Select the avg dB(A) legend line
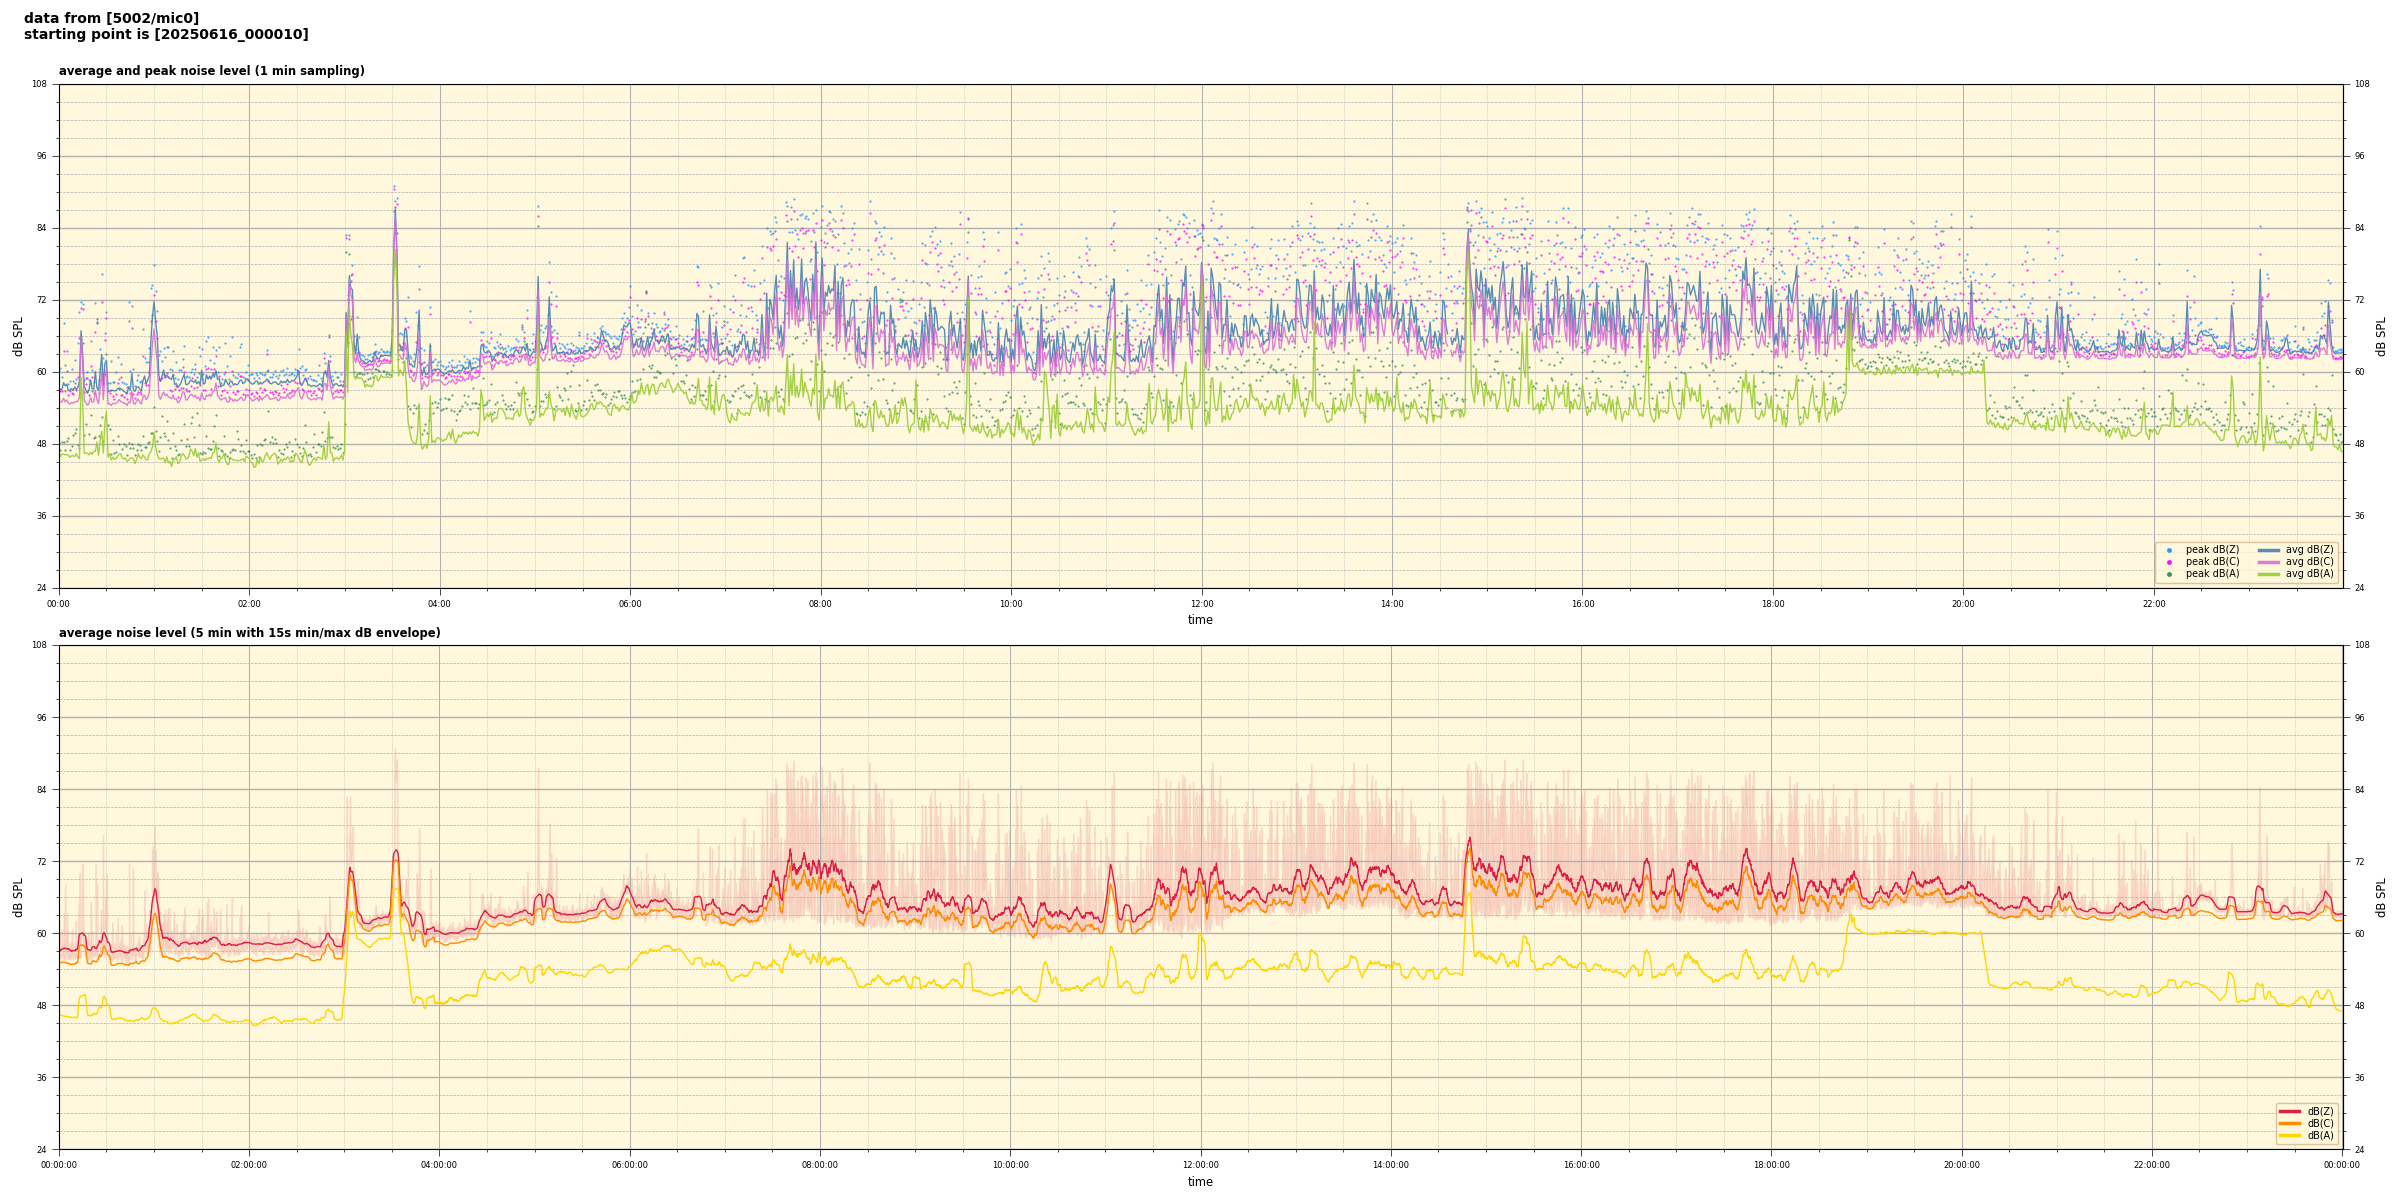Image resolution: width=2400 pixels, height=1200 pixels. [2269, 574]
